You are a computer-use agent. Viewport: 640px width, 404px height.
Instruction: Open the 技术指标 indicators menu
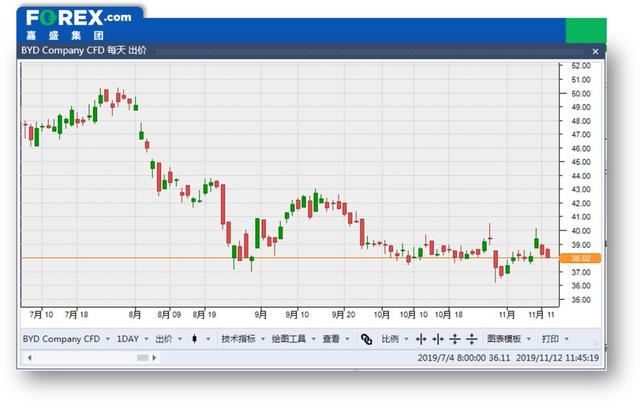coord(243,339)
